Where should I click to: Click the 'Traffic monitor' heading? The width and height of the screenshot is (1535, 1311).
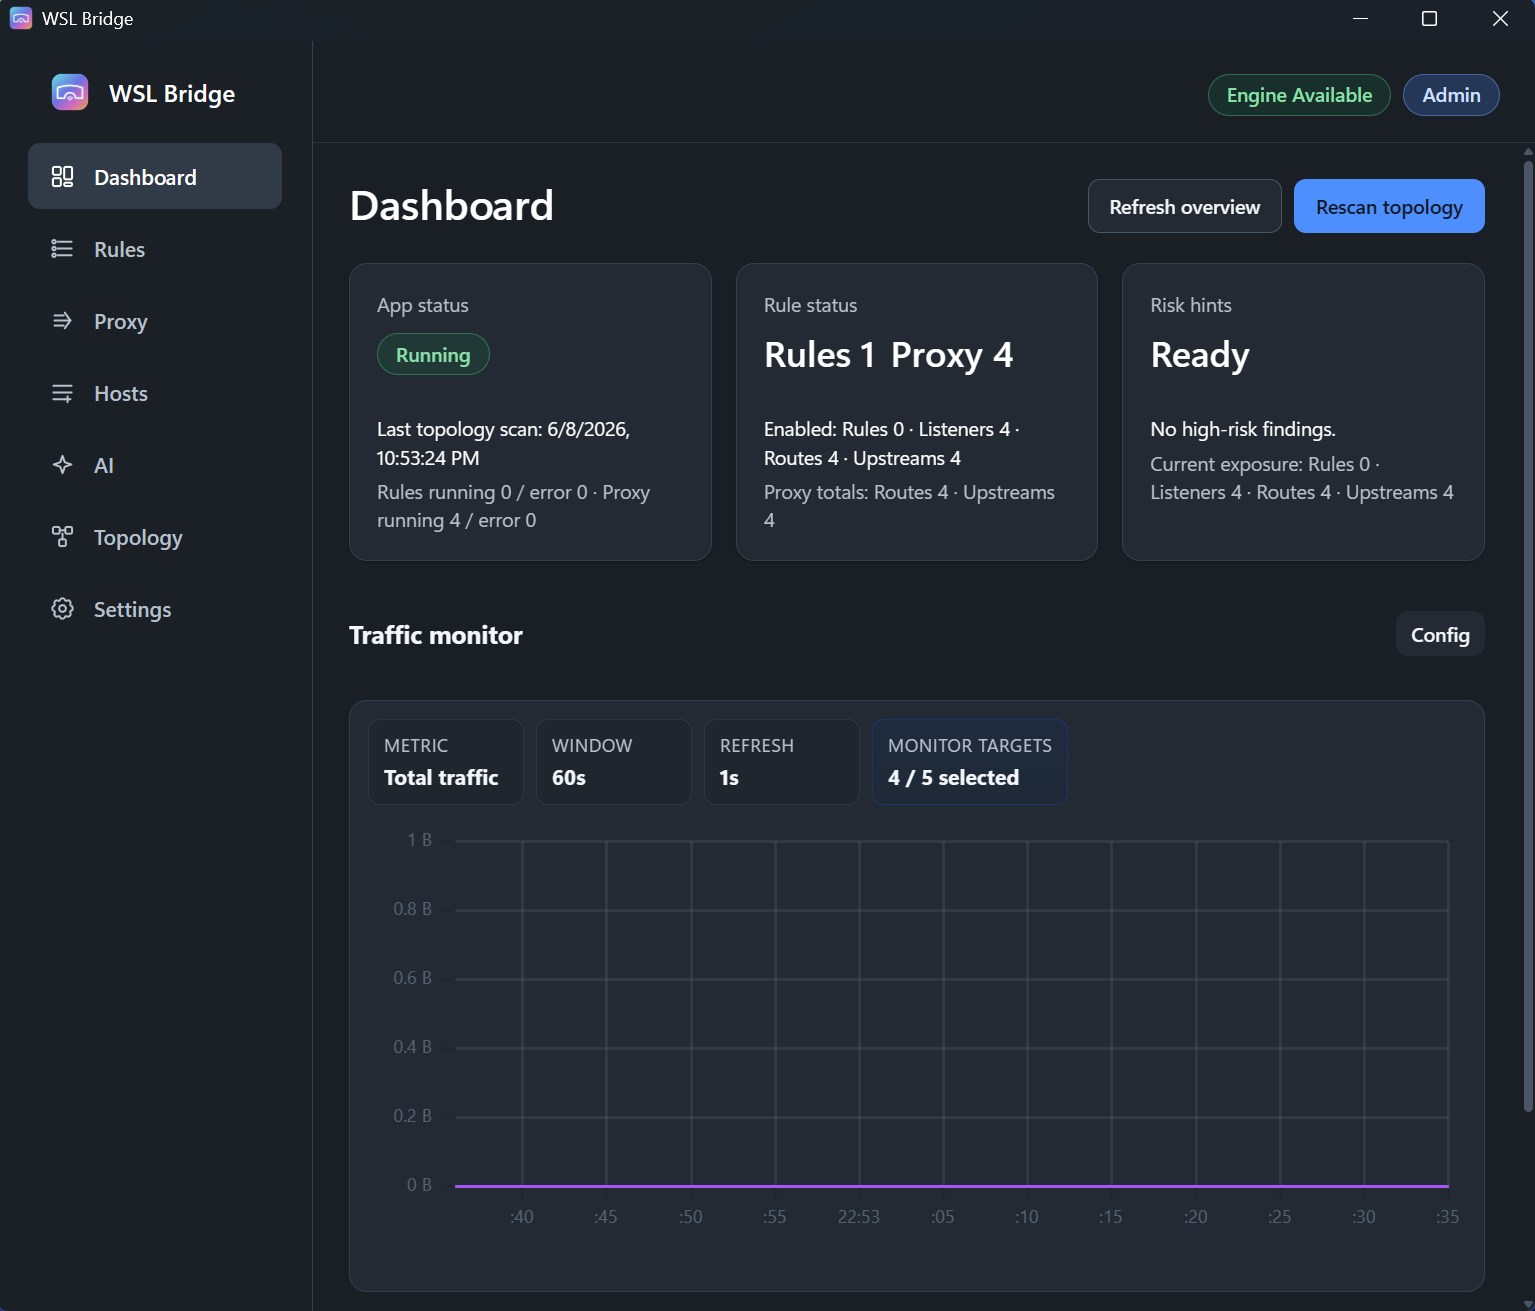pos(436,635)
